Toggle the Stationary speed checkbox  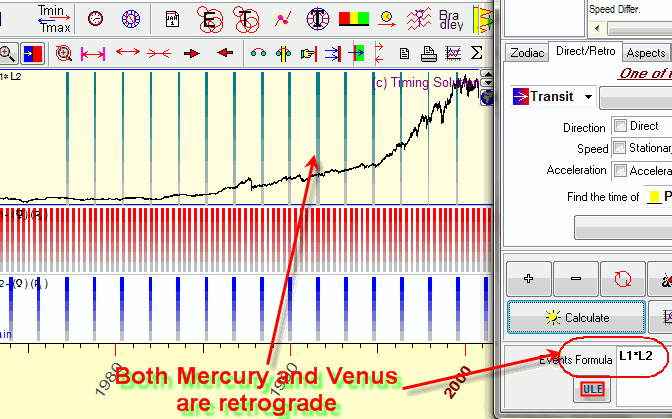click(622, 148)
